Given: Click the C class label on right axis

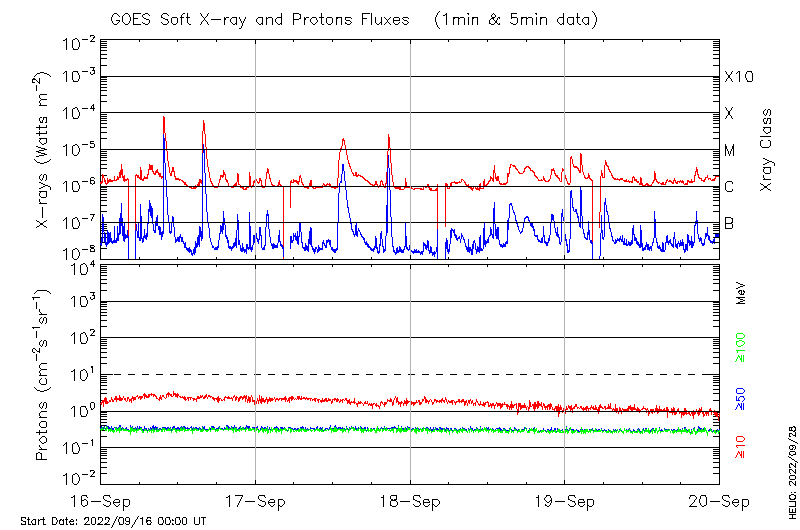Looking at the screenshot, I should (730, 187).
